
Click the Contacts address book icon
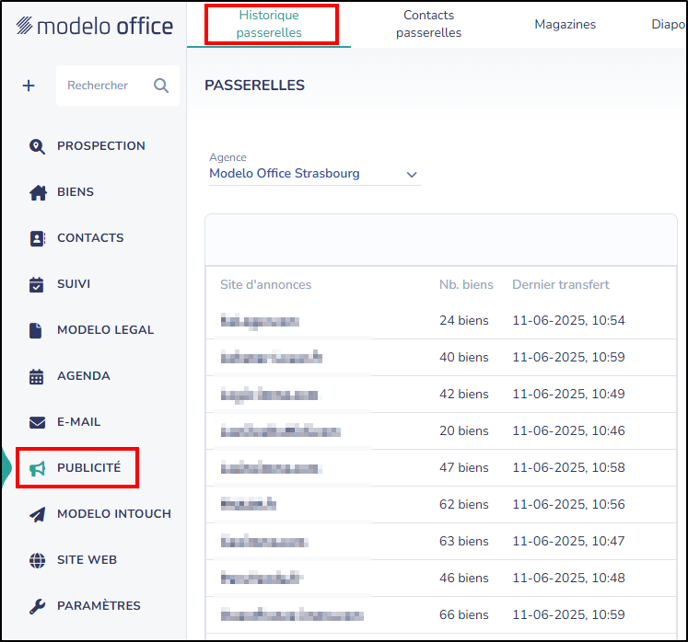point(37,238)
